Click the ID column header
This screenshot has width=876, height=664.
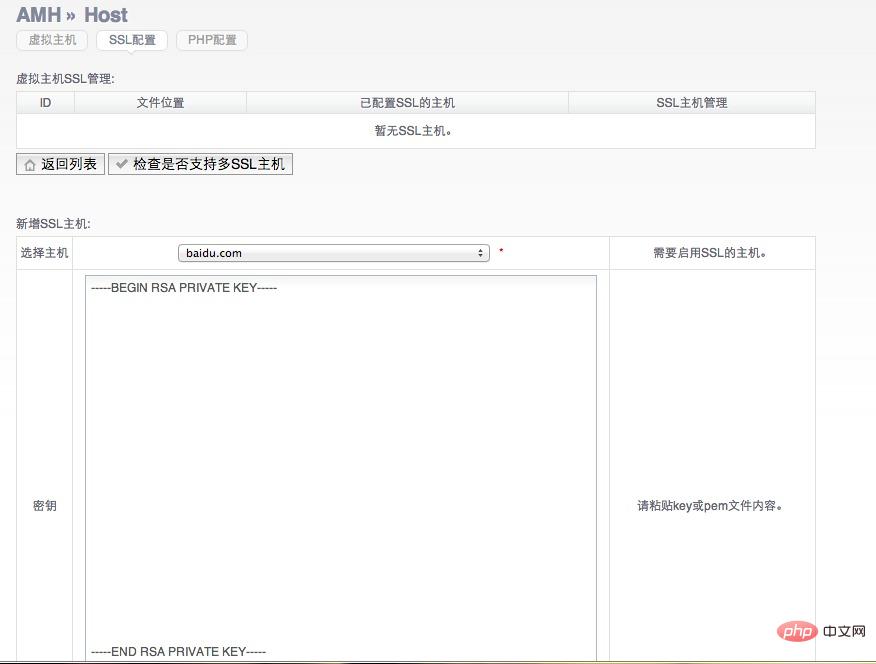(45, 103)
